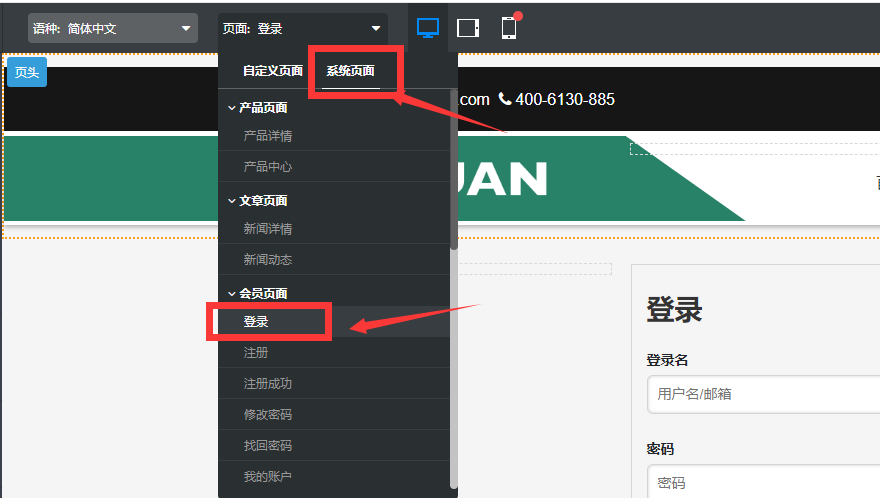Select 新闻详情 in the page list
Viewport: 880px width, 498px height.
[268, 229]
